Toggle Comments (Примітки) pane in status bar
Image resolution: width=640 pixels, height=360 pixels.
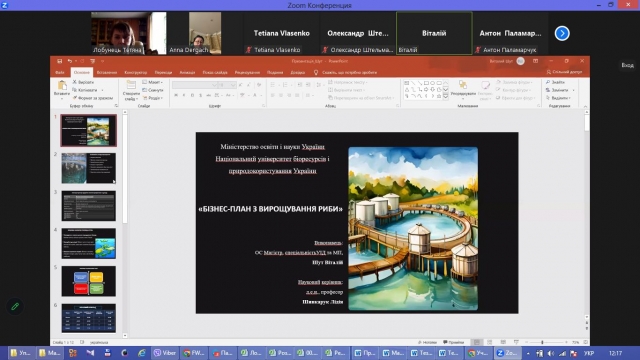click(x=453, y=342)
